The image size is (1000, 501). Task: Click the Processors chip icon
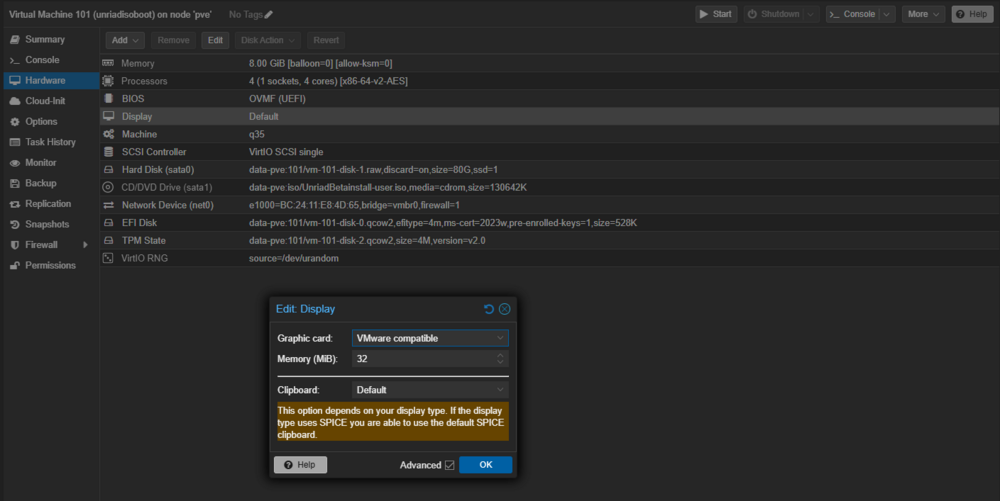pyautogui.click(x=108, y=81)
